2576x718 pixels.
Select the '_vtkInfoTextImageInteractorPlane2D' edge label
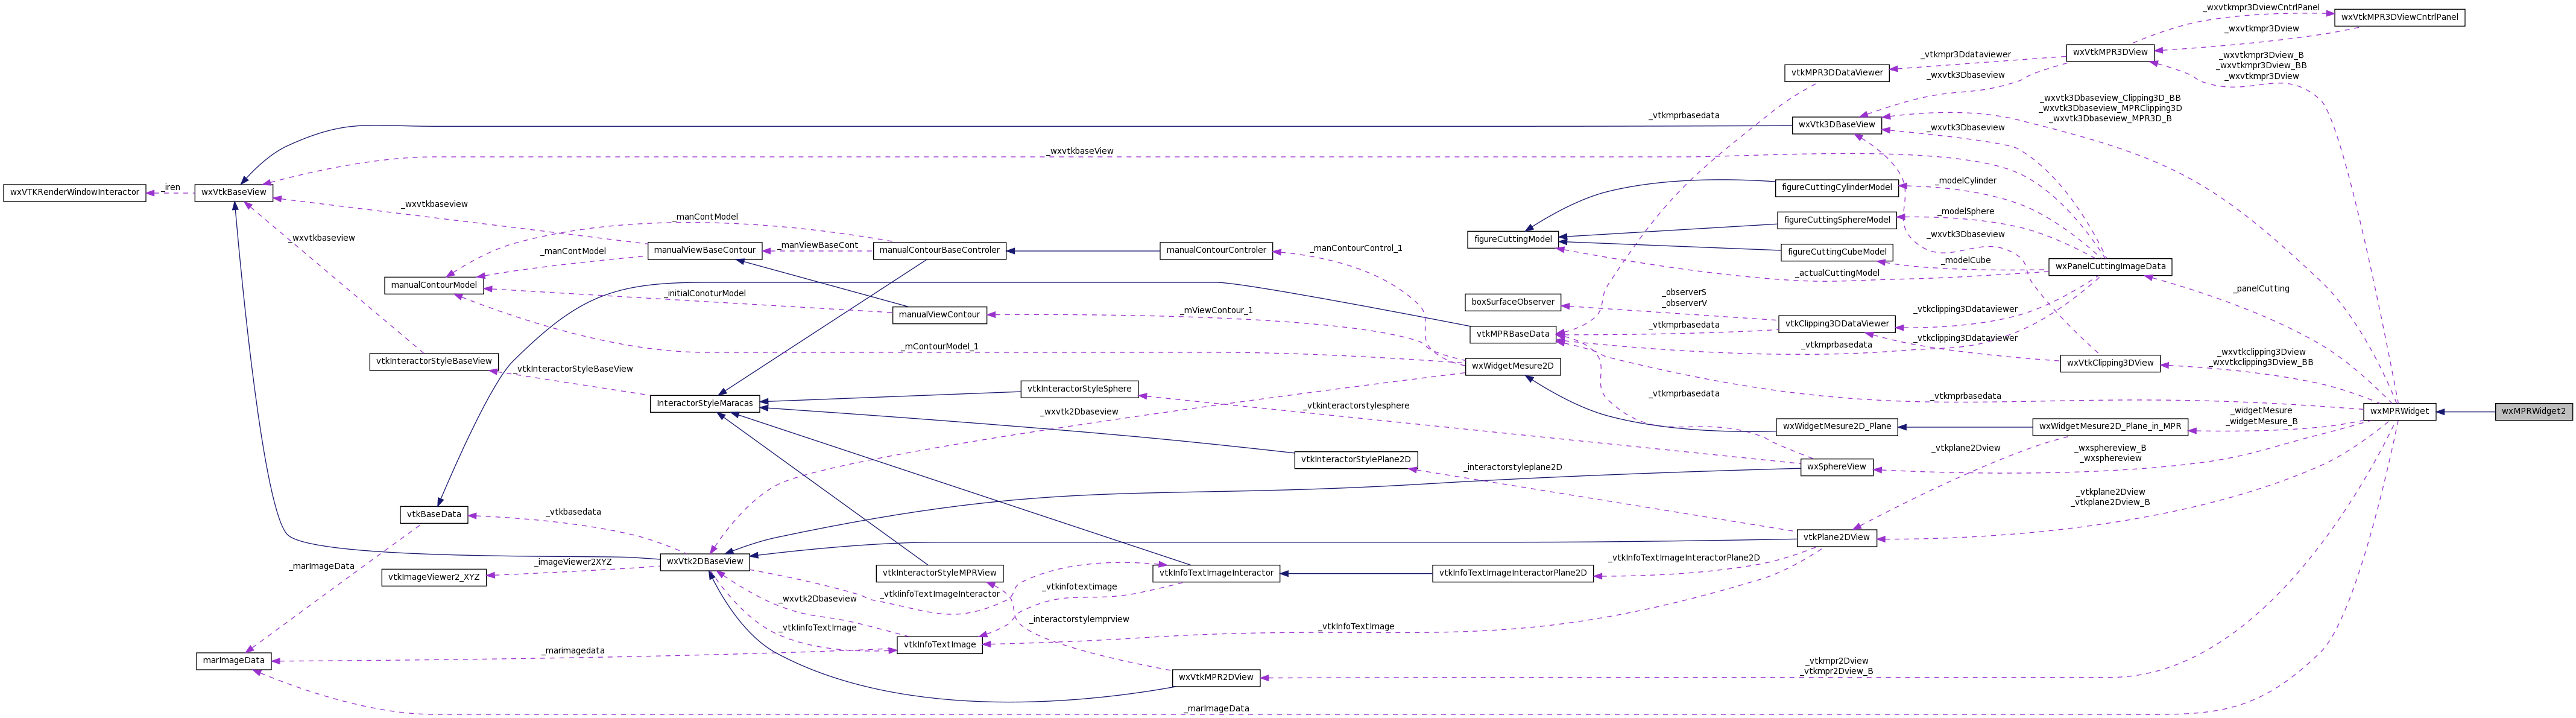click(x=1685, y=558)
